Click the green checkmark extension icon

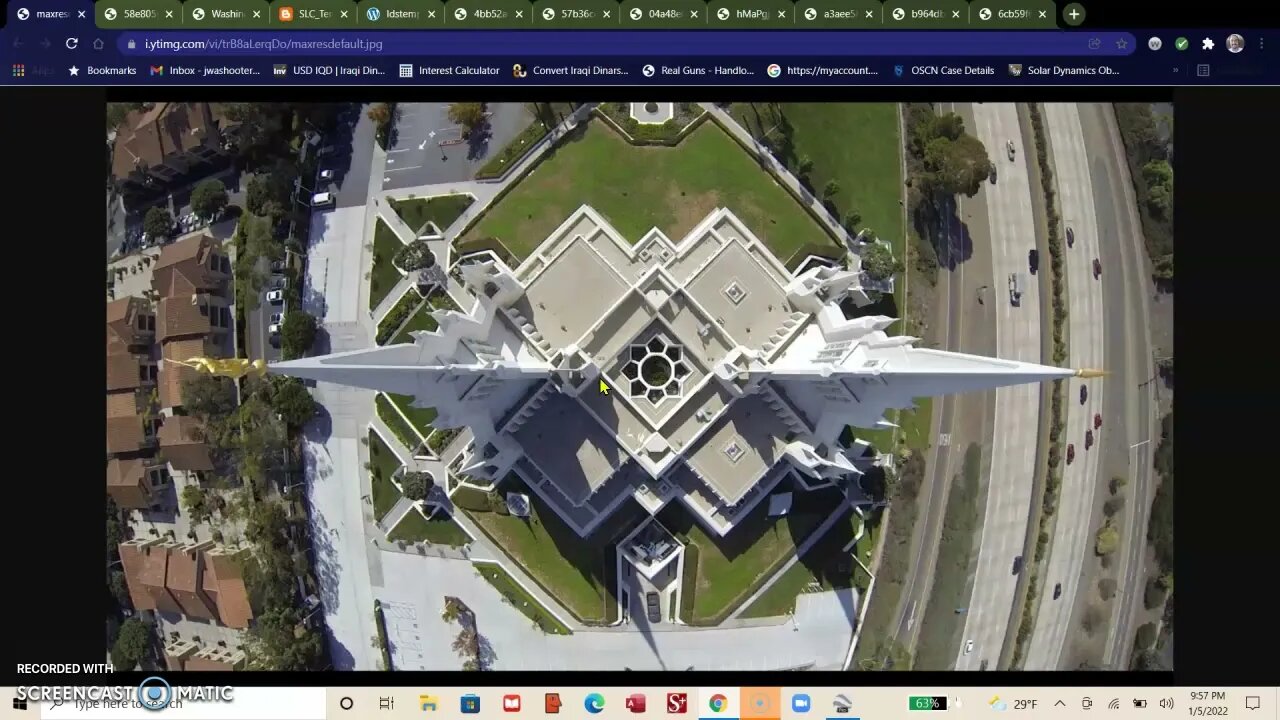pyautogui.click(x=1182, y=44)
